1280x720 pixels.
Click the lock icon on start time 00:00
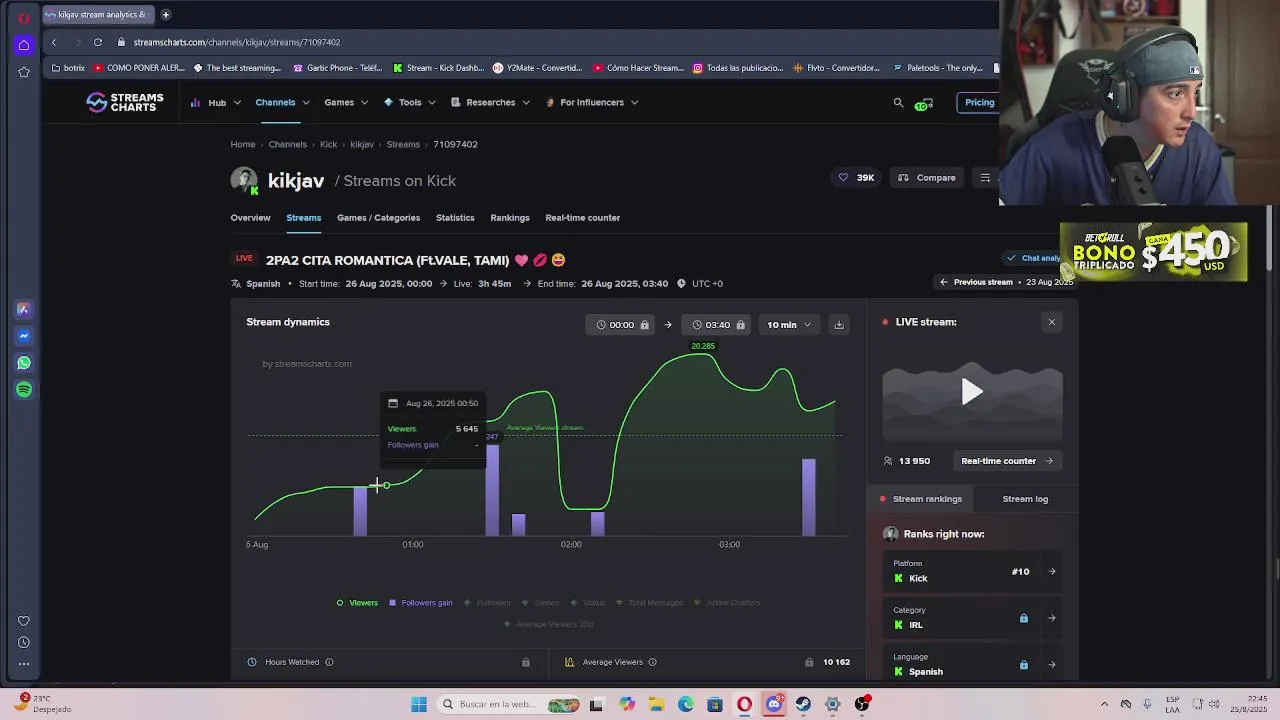click(644, 325)
